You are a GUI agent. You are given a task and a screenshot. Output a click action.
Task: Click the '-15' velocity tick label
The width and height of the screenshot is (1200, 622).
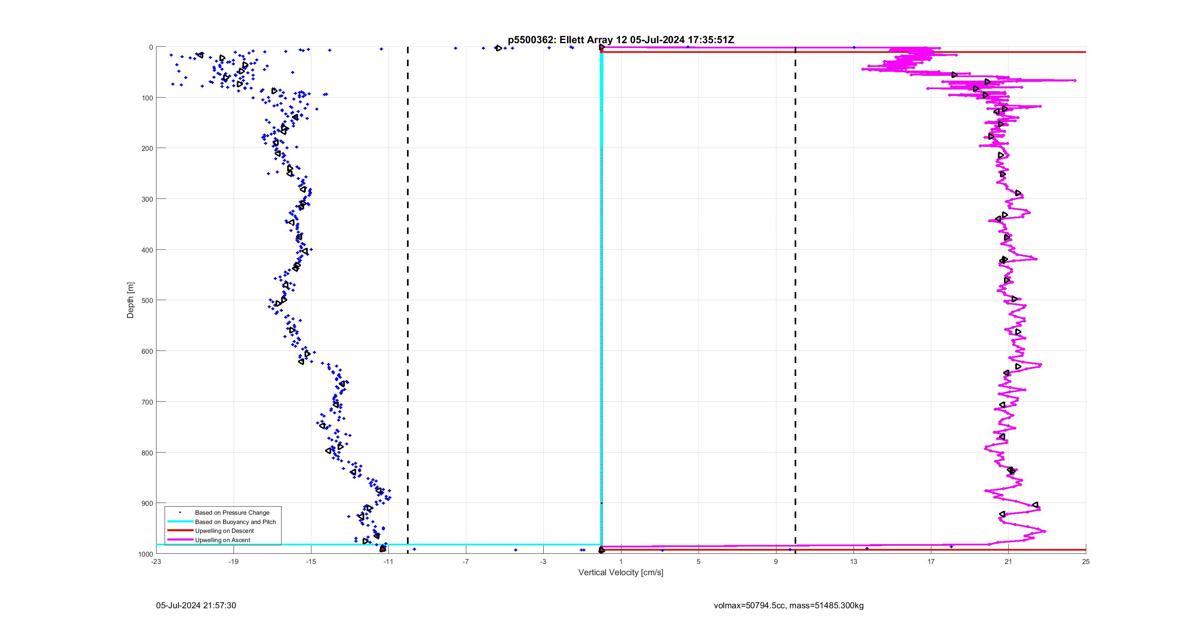point(311,561)
